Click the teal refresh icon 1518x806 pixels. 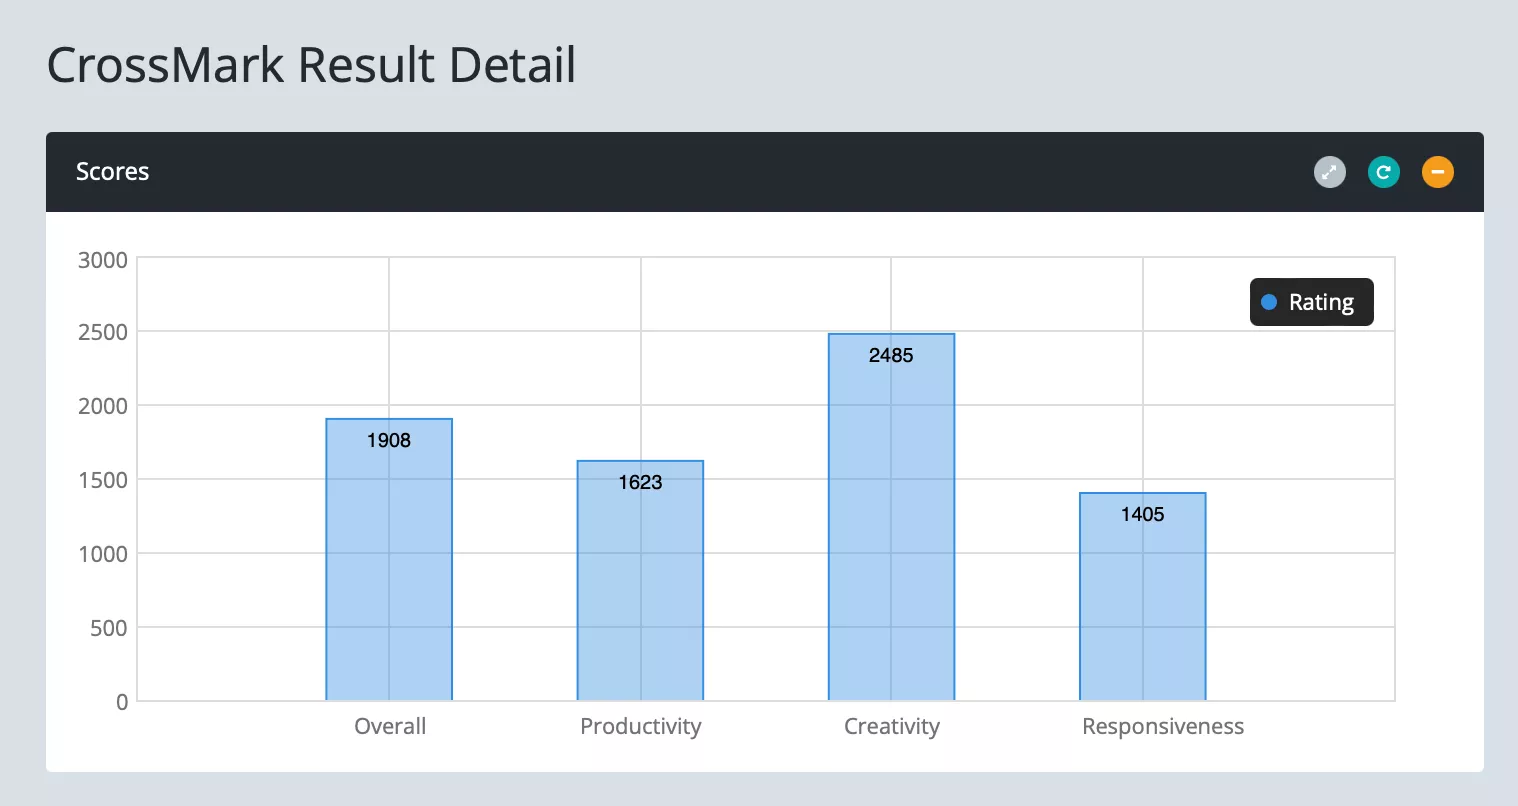pos(1383,172)
